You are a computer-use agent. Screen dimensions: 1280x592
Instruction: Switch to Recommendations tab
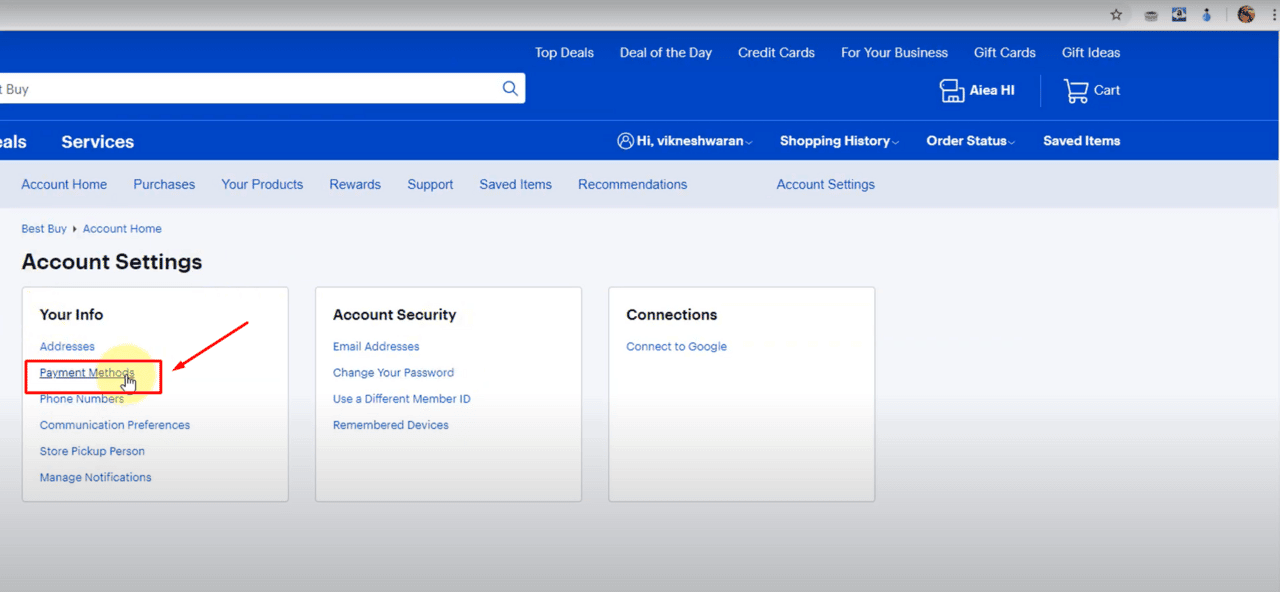pos(632,185)
